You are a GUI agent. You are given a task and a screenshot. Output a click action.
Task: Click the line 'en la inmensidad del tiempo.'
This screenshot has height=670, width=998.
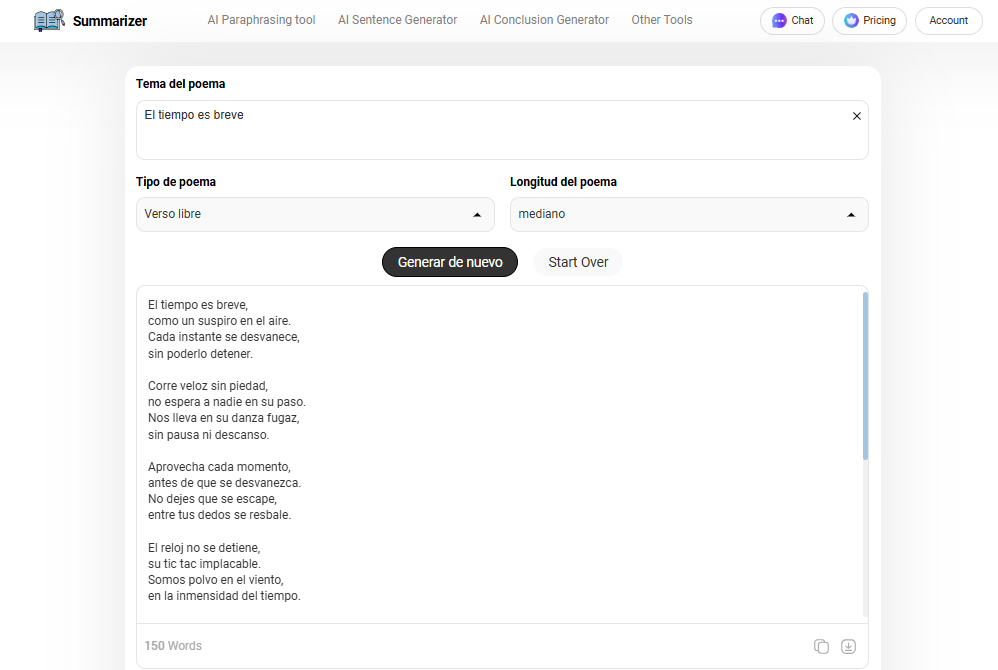(x=224, y=596)
